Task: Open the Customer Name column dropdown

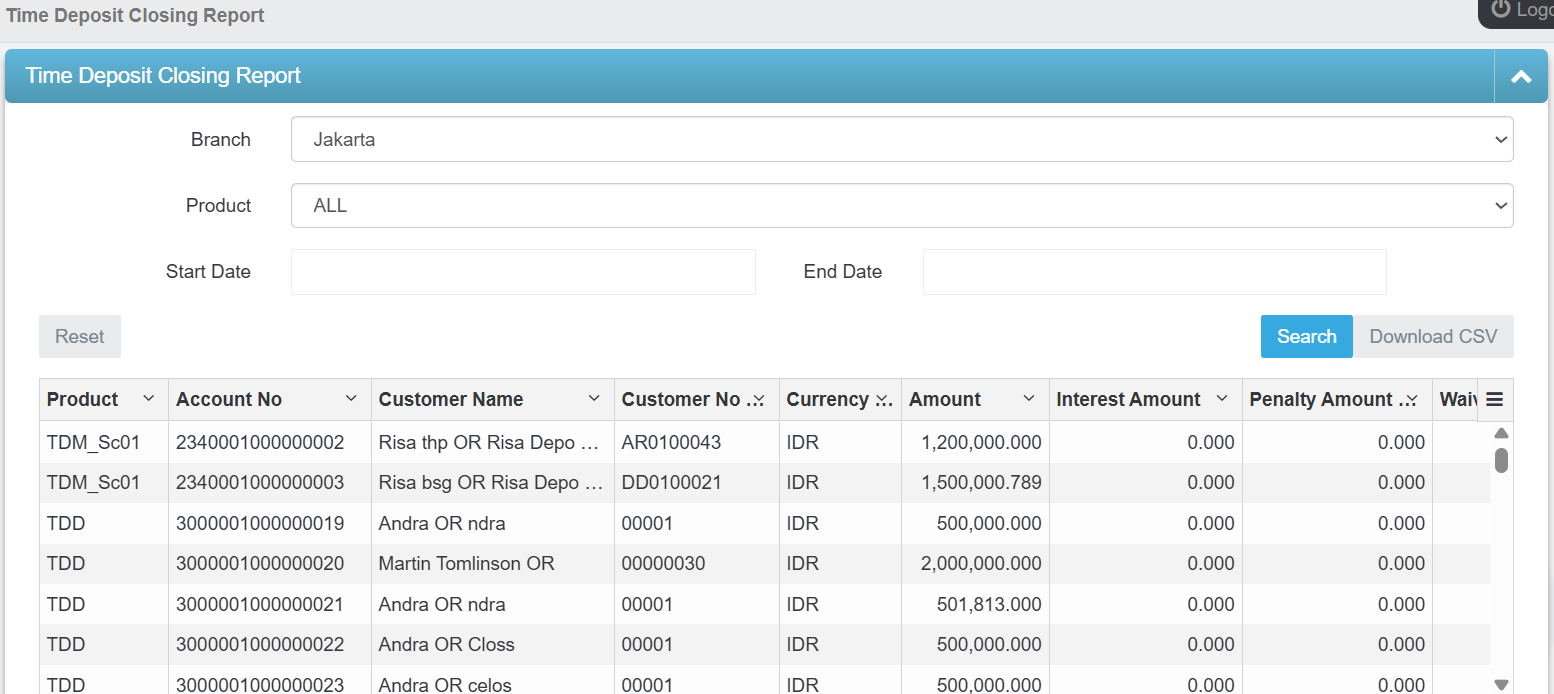Action: coord(593,398)
